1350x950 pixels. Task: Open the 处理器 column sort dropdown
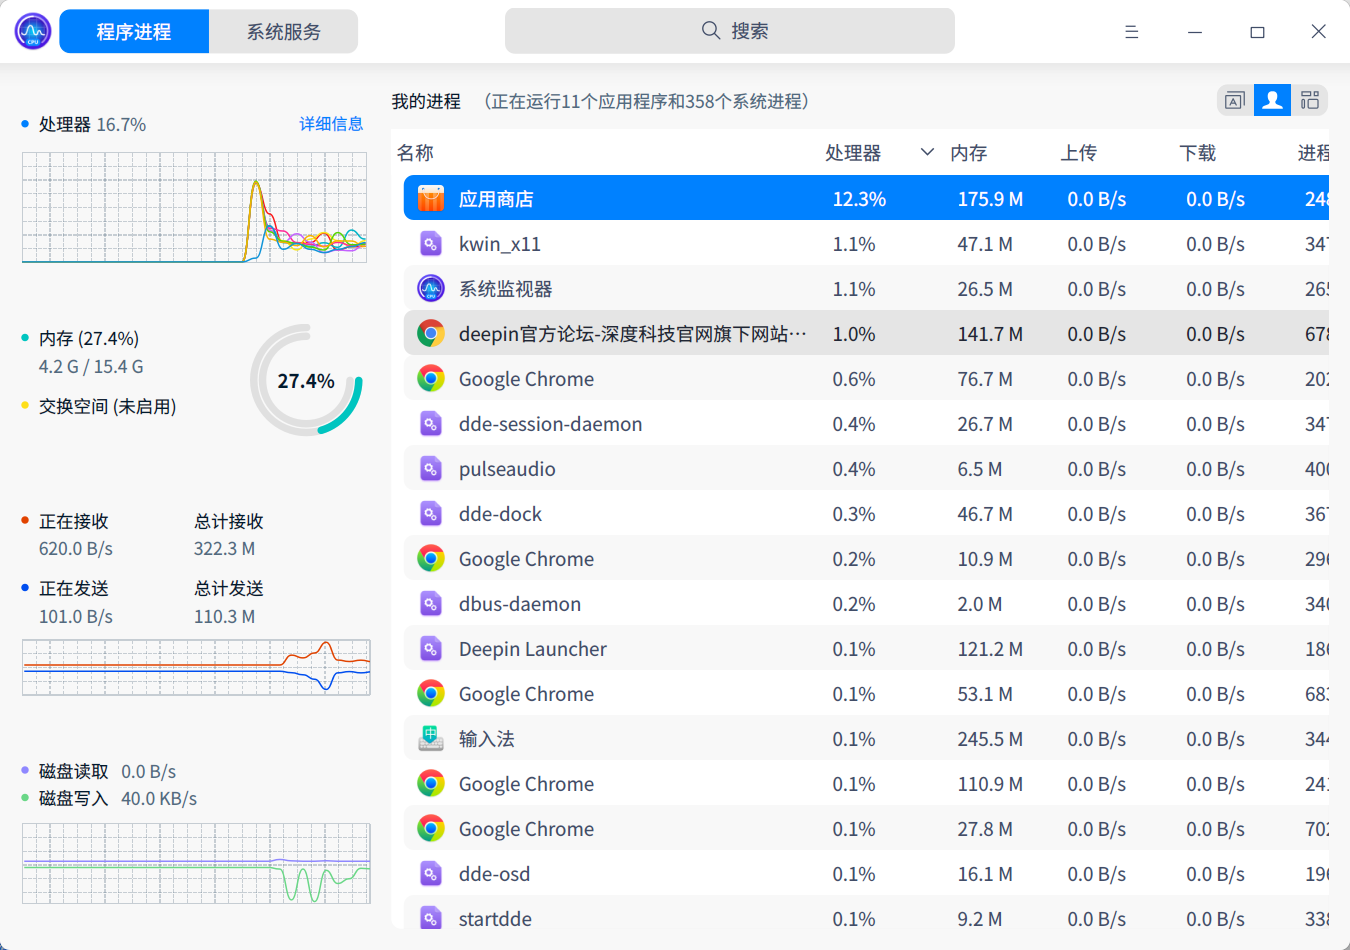click(x=927, y=152)
